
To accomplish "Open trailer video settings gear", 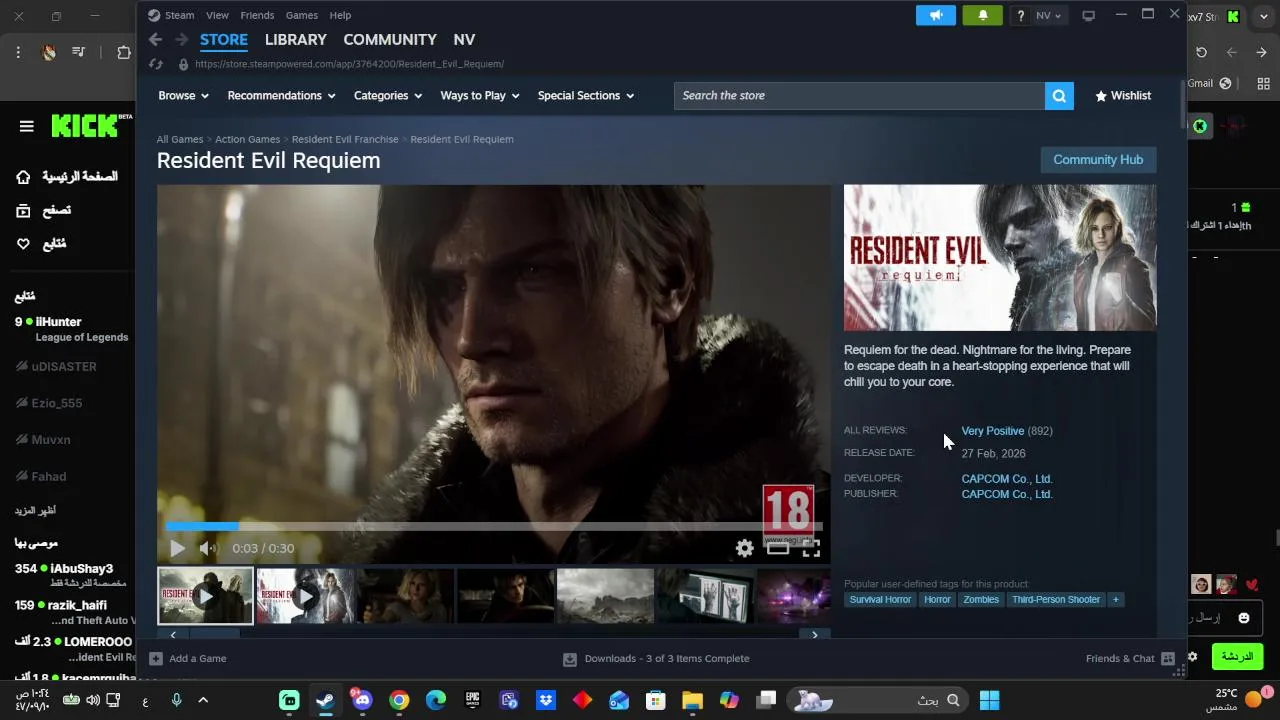I will click(x=745, y=548).
